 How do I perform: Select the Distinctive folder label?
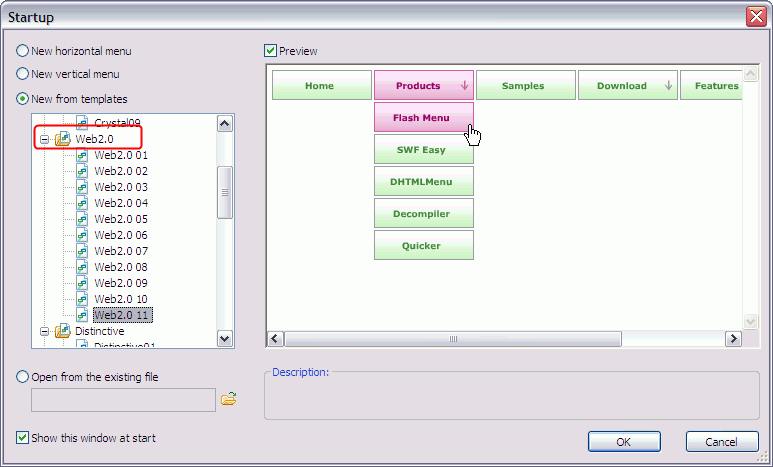pyautogui.click(x=100, y=331)
